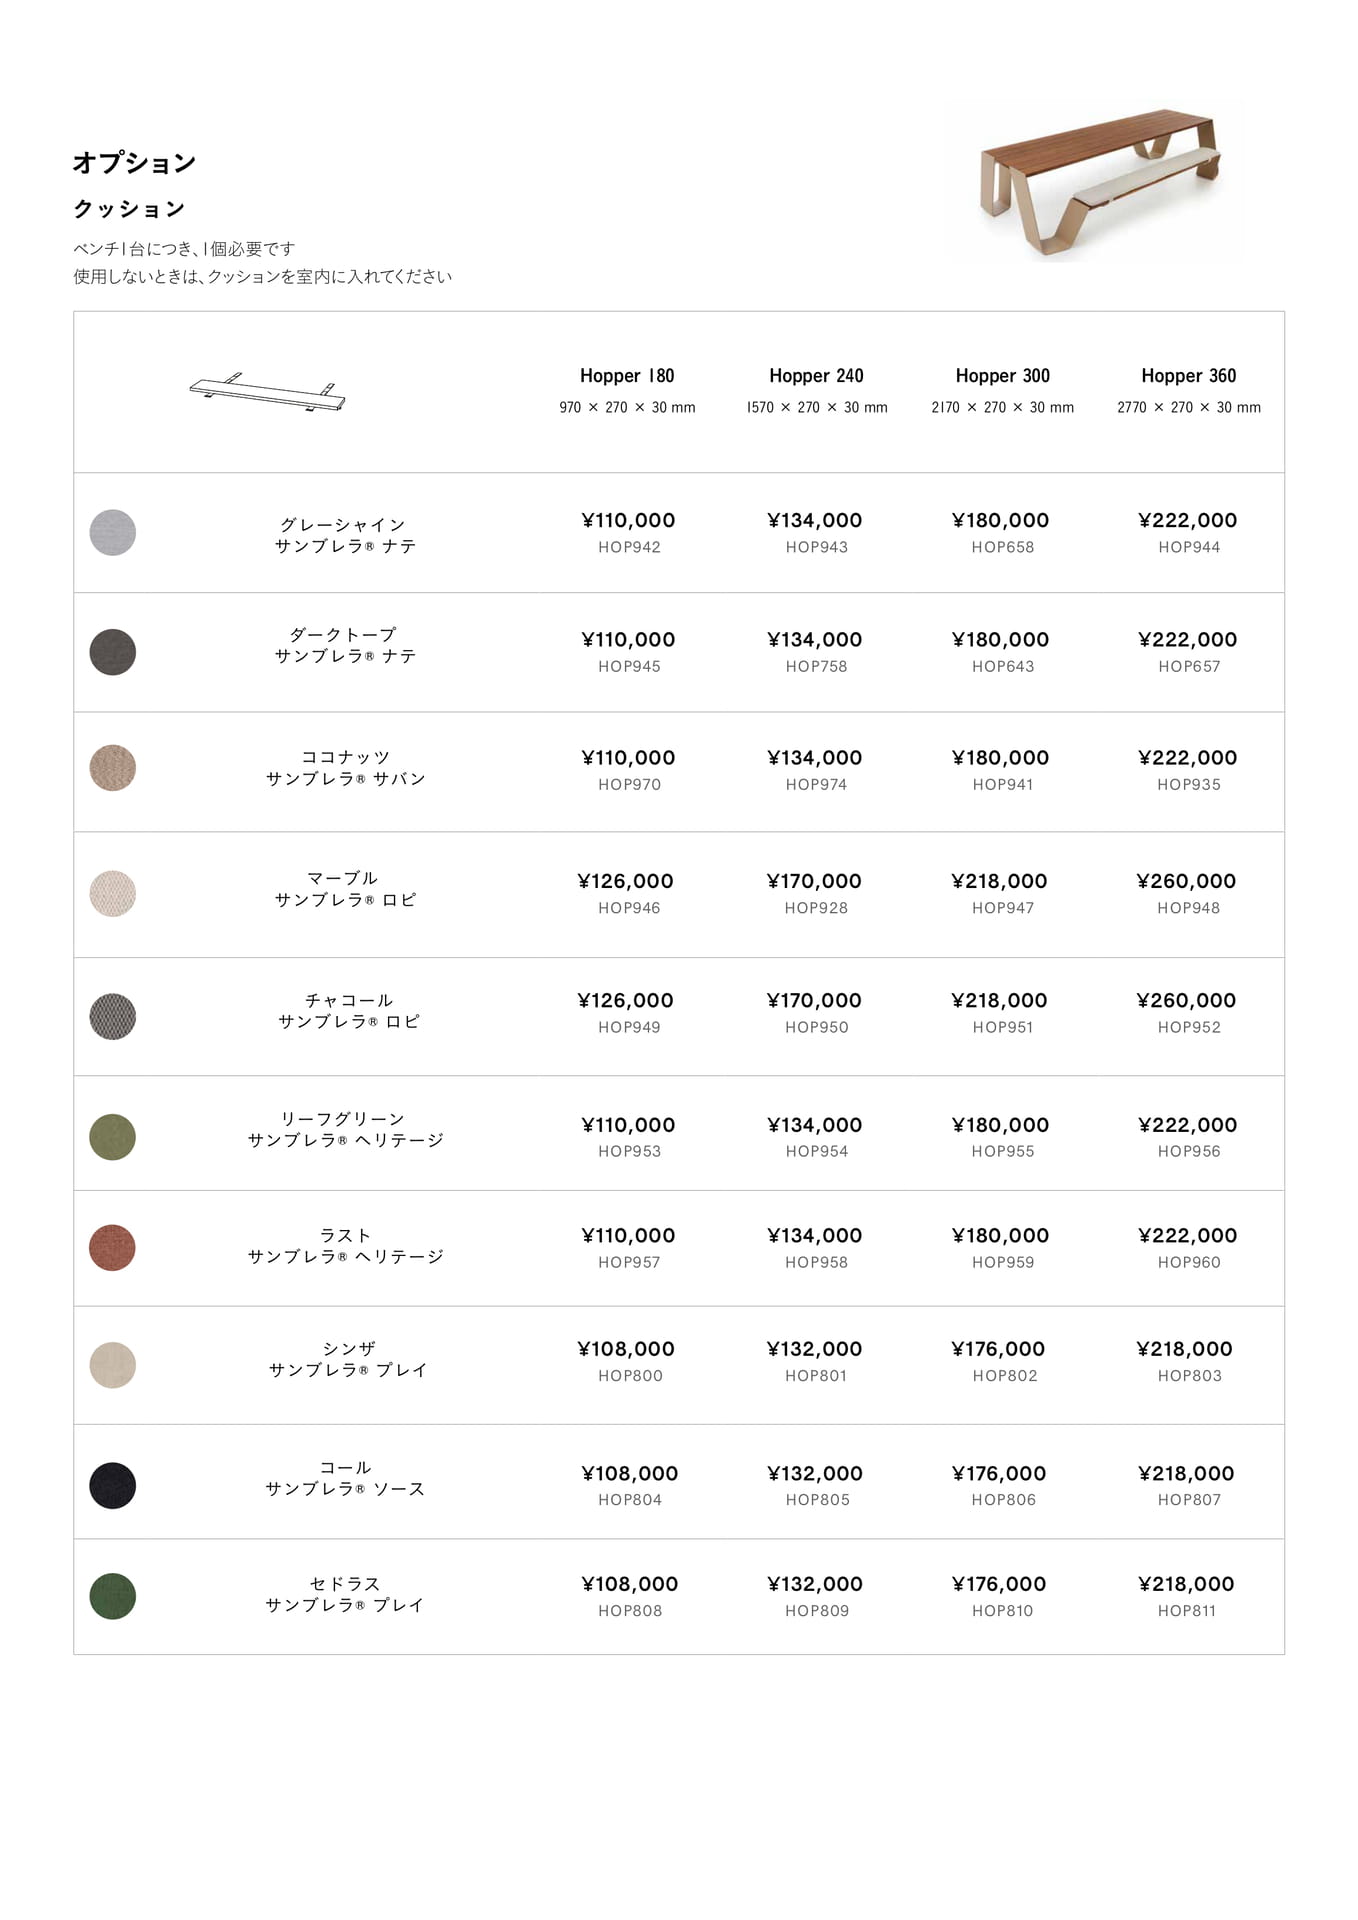Pick the コール black swatch
Viewport: 1358px width, 1920px height.
[x=113, y=1485]
